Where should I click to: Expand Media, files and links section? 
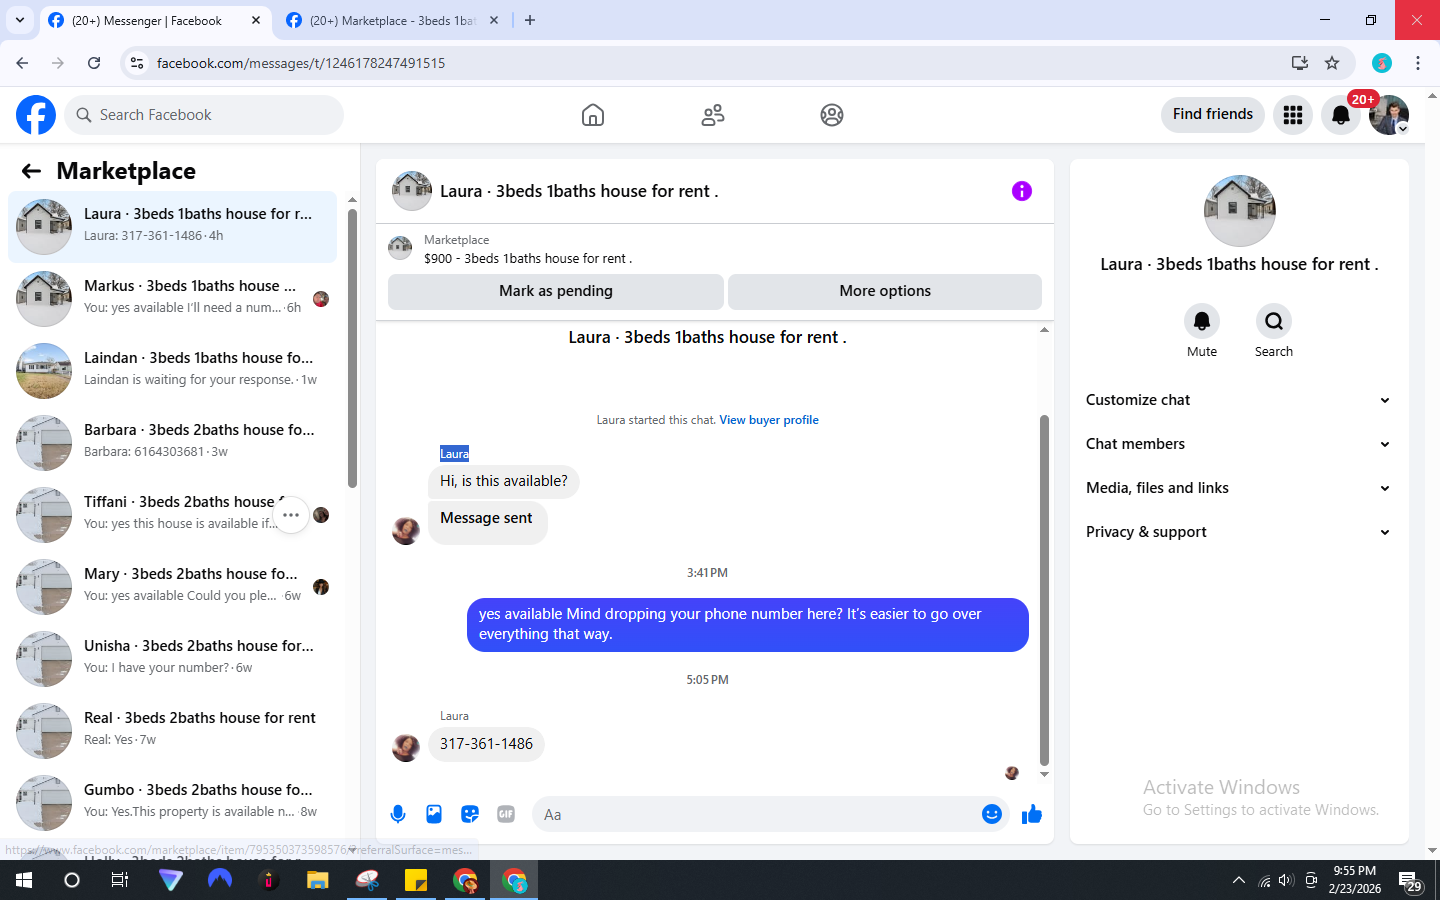[x=1239, y=488]
